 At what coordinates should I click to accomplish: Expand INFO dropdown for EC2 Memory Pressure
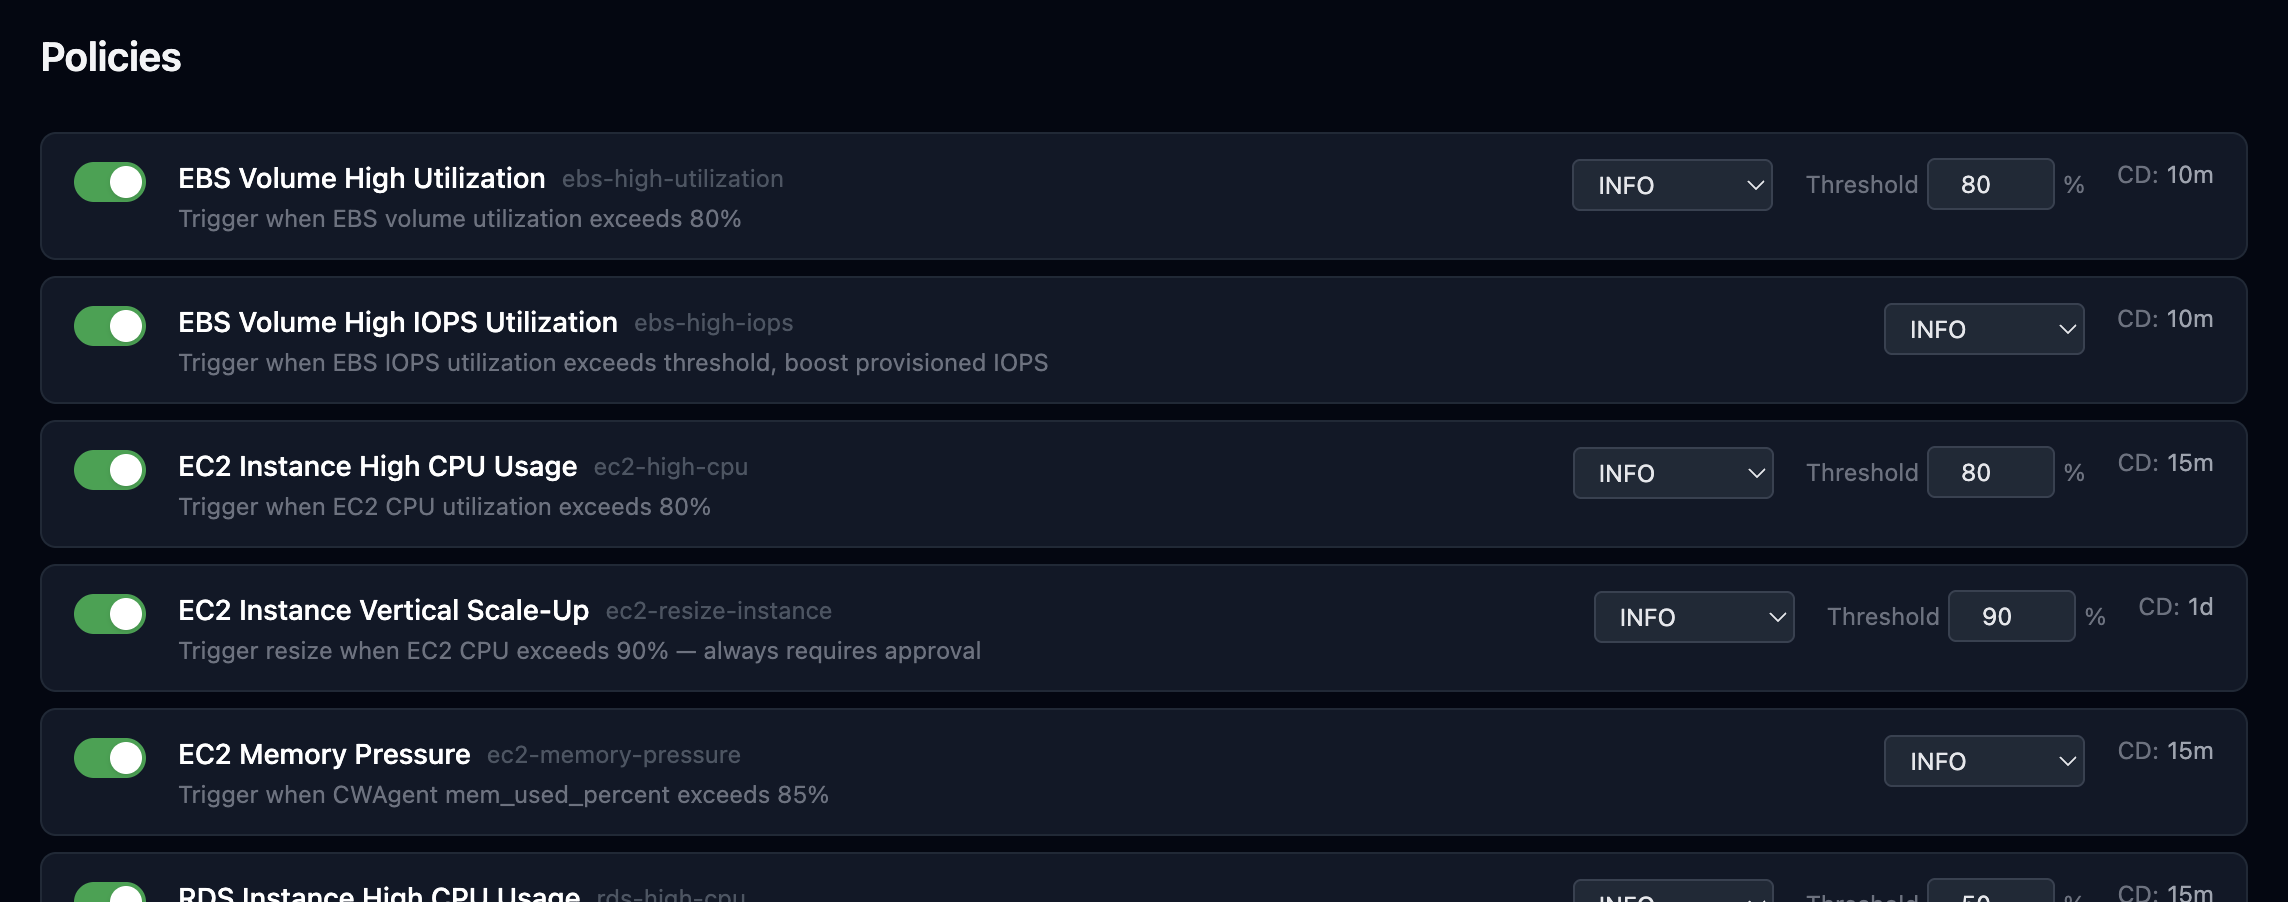pyautogui.click(x=1984, y=761)
